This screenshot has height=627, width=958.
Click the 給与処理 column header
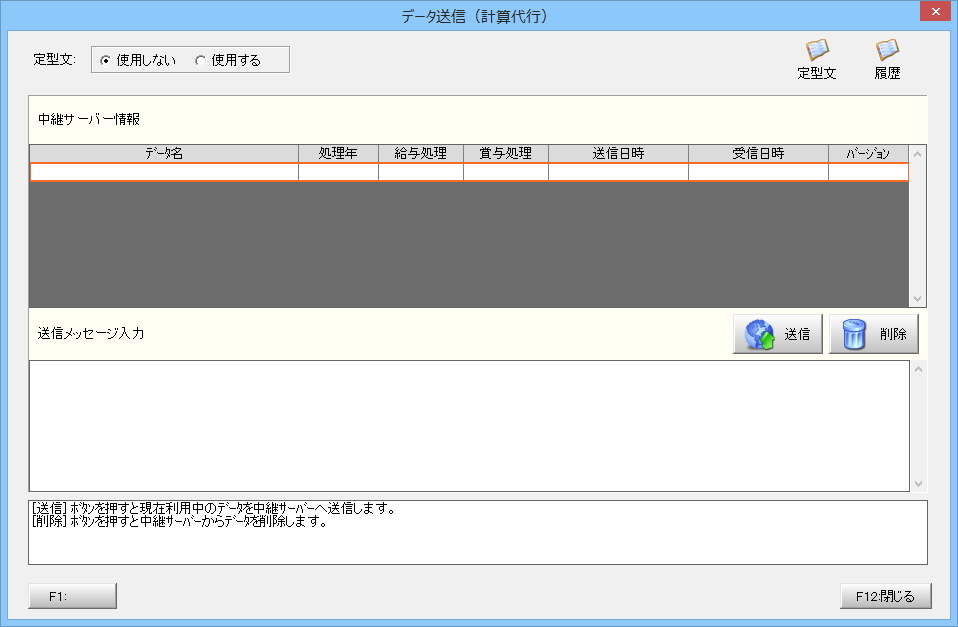point(420,153)
